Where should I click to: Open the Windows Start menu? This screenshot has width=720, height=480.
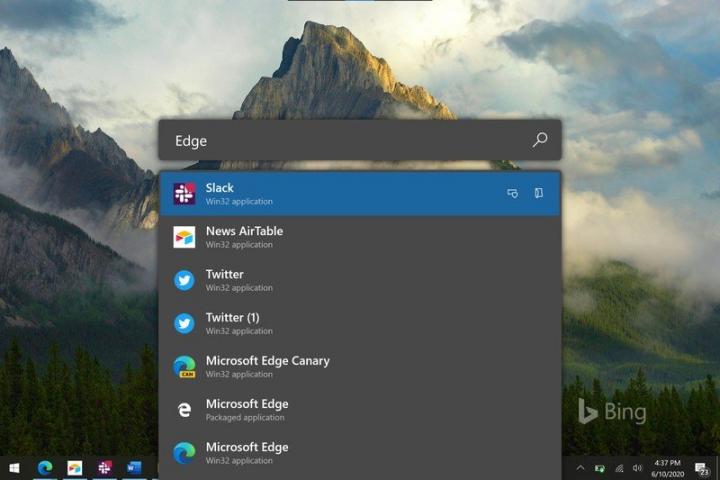pos(14,468)
